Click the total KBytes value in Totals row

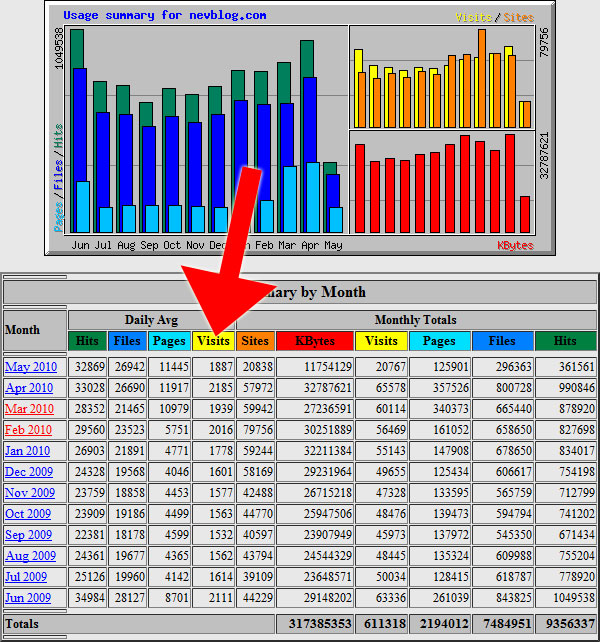[314, 624]
